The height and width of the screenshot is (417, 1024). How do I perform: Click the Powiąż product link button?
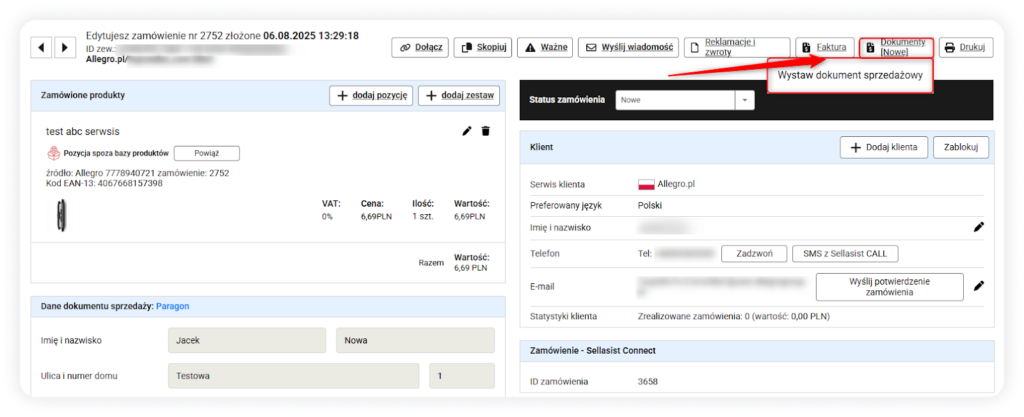click(206, 153)
